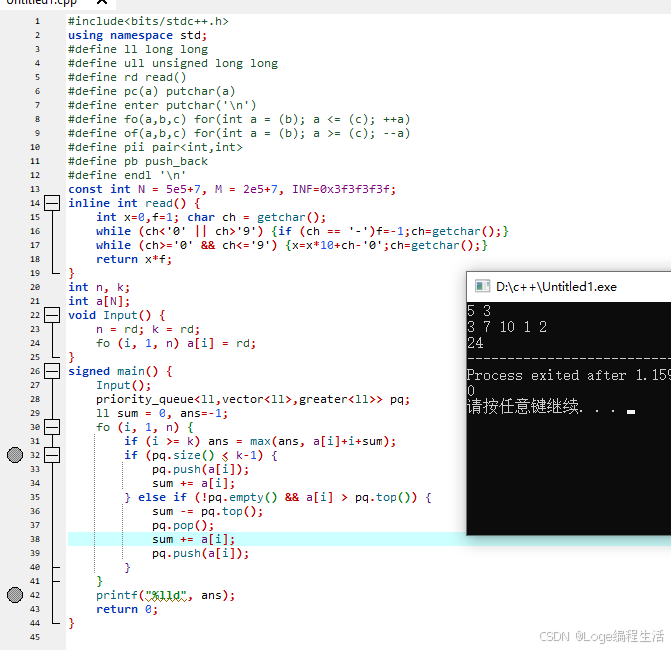671x650 pixels.
Task: Click the D:\c++\Untitled1.exe console title bar
Action: click(x=569, y=287)
